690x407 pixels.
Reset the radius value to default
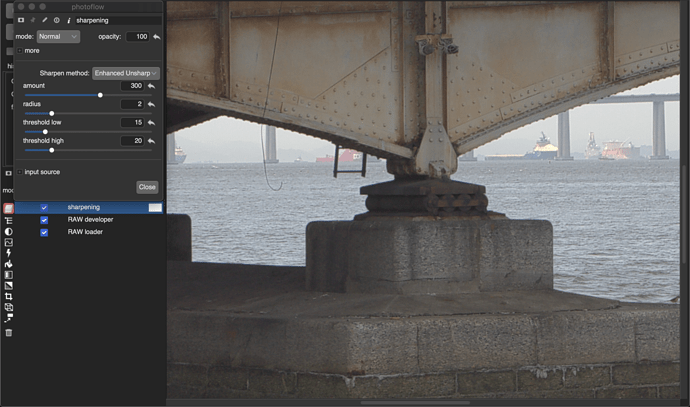tap(151, 104)
